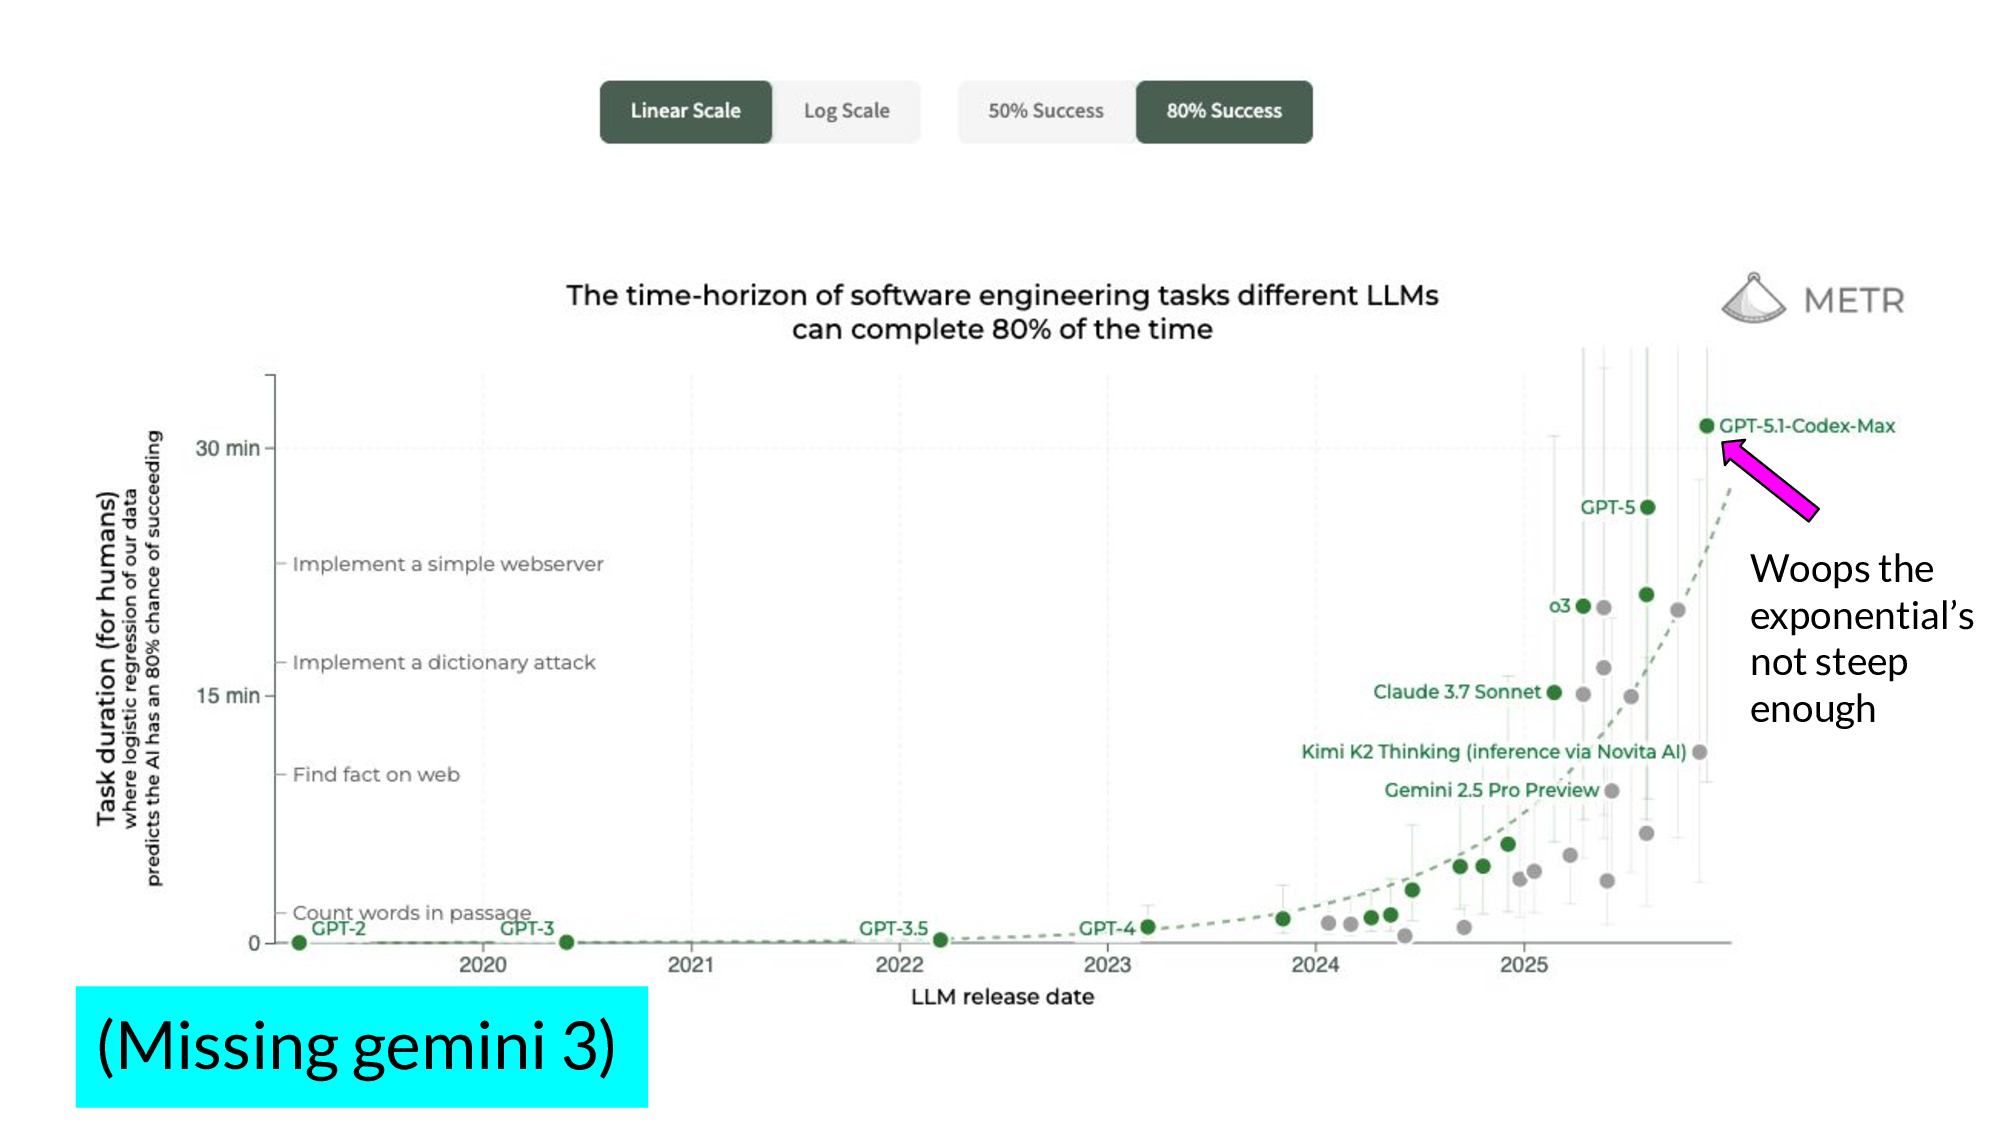This screenshot has height=1125, width=2000.
Task: Click the 2023 x-axis tick label
Action: point(1107,965)
